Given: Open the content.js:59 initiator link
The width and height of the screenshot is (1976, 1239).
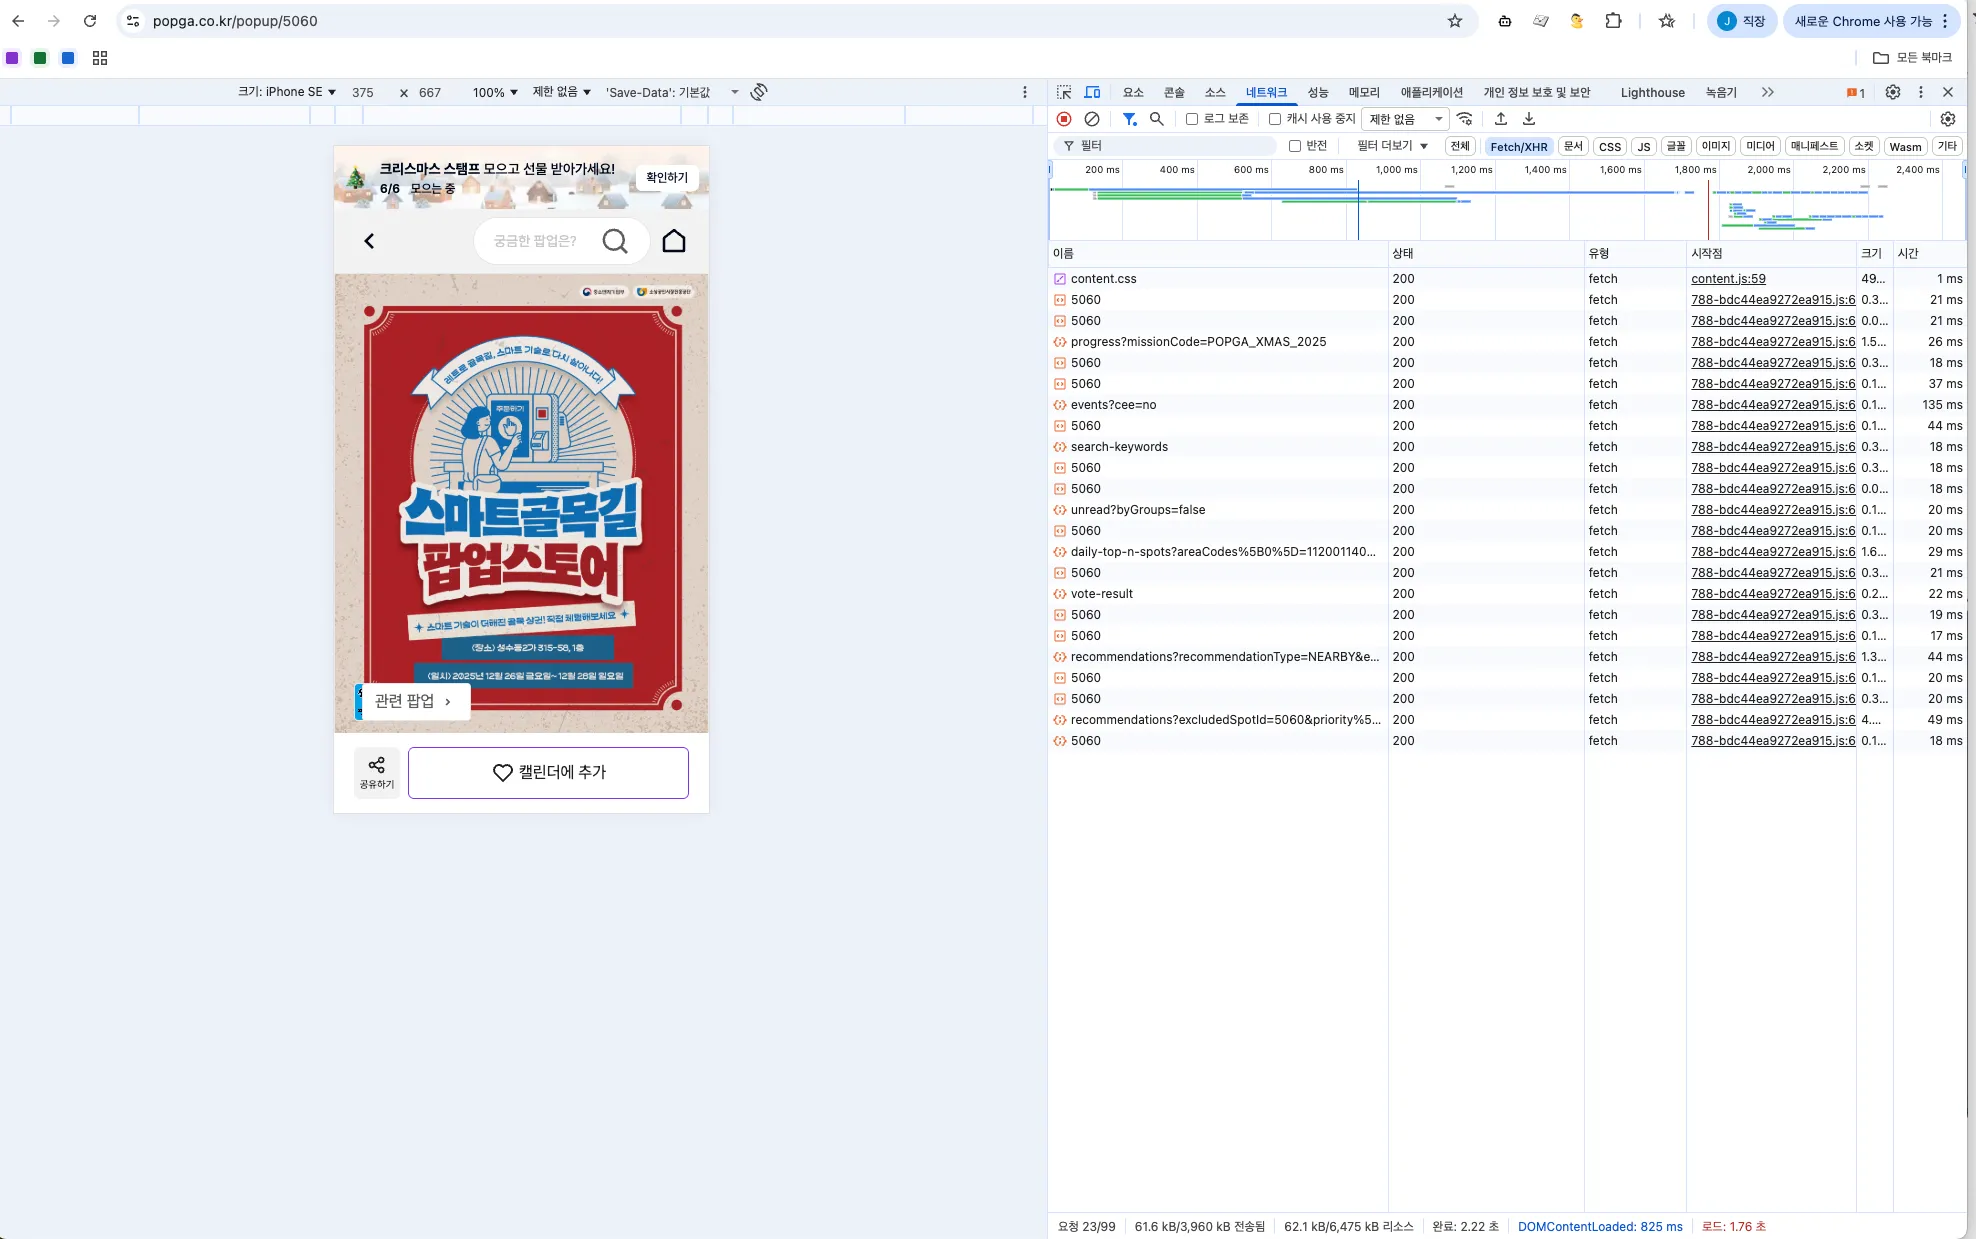Looking at the screenshot, I should 1728,279.
